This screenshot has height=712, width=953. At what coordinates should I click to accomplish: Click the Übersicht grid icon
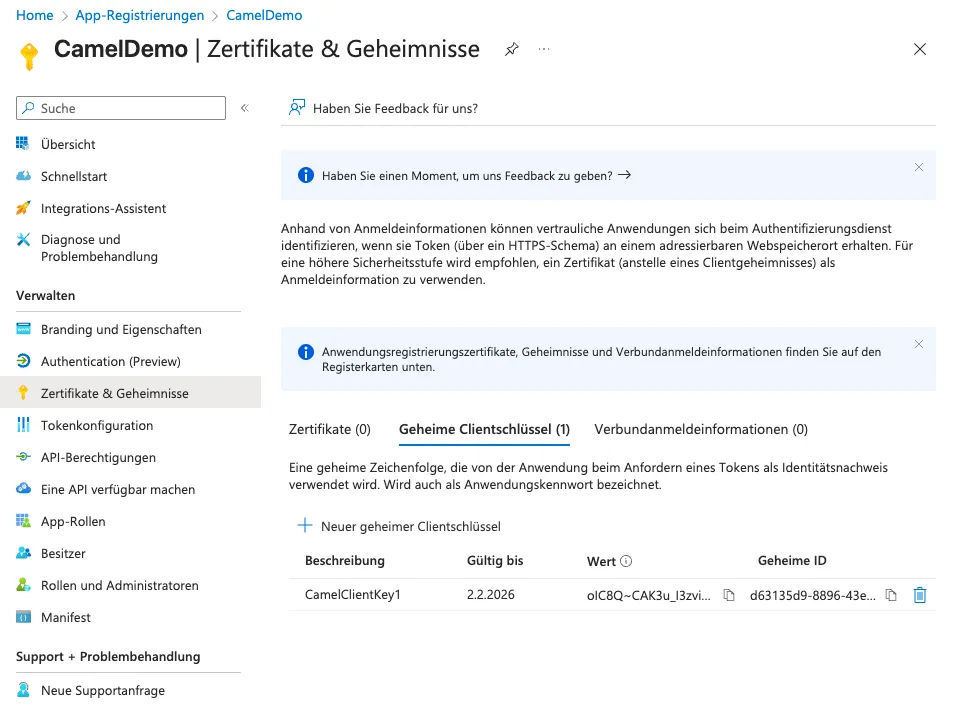[22, 143]
